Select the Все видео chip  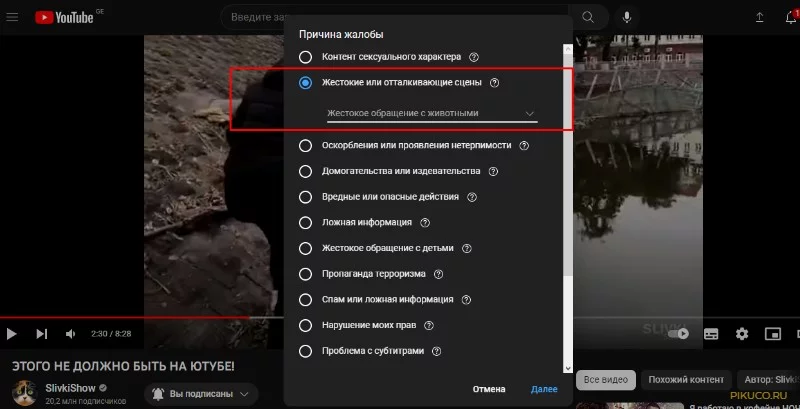[x=606, y=380]
